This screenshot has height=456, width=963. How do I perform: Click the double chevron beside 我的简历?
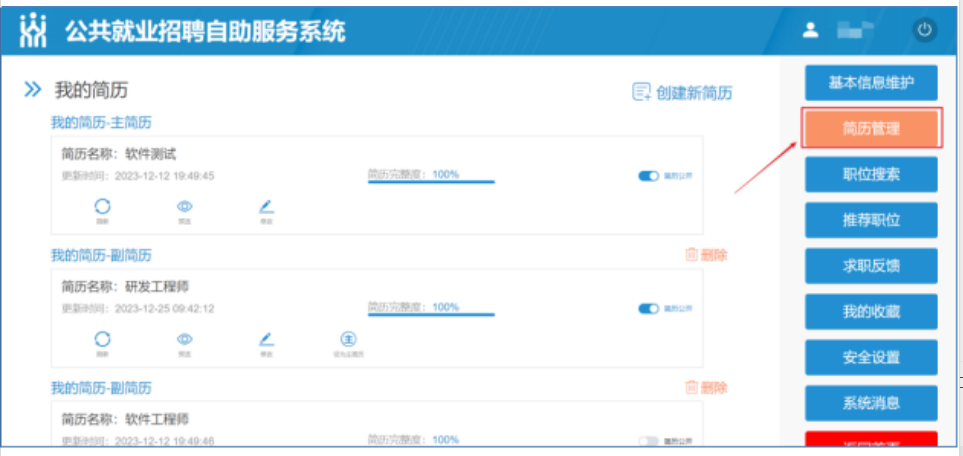click(33, 90)
